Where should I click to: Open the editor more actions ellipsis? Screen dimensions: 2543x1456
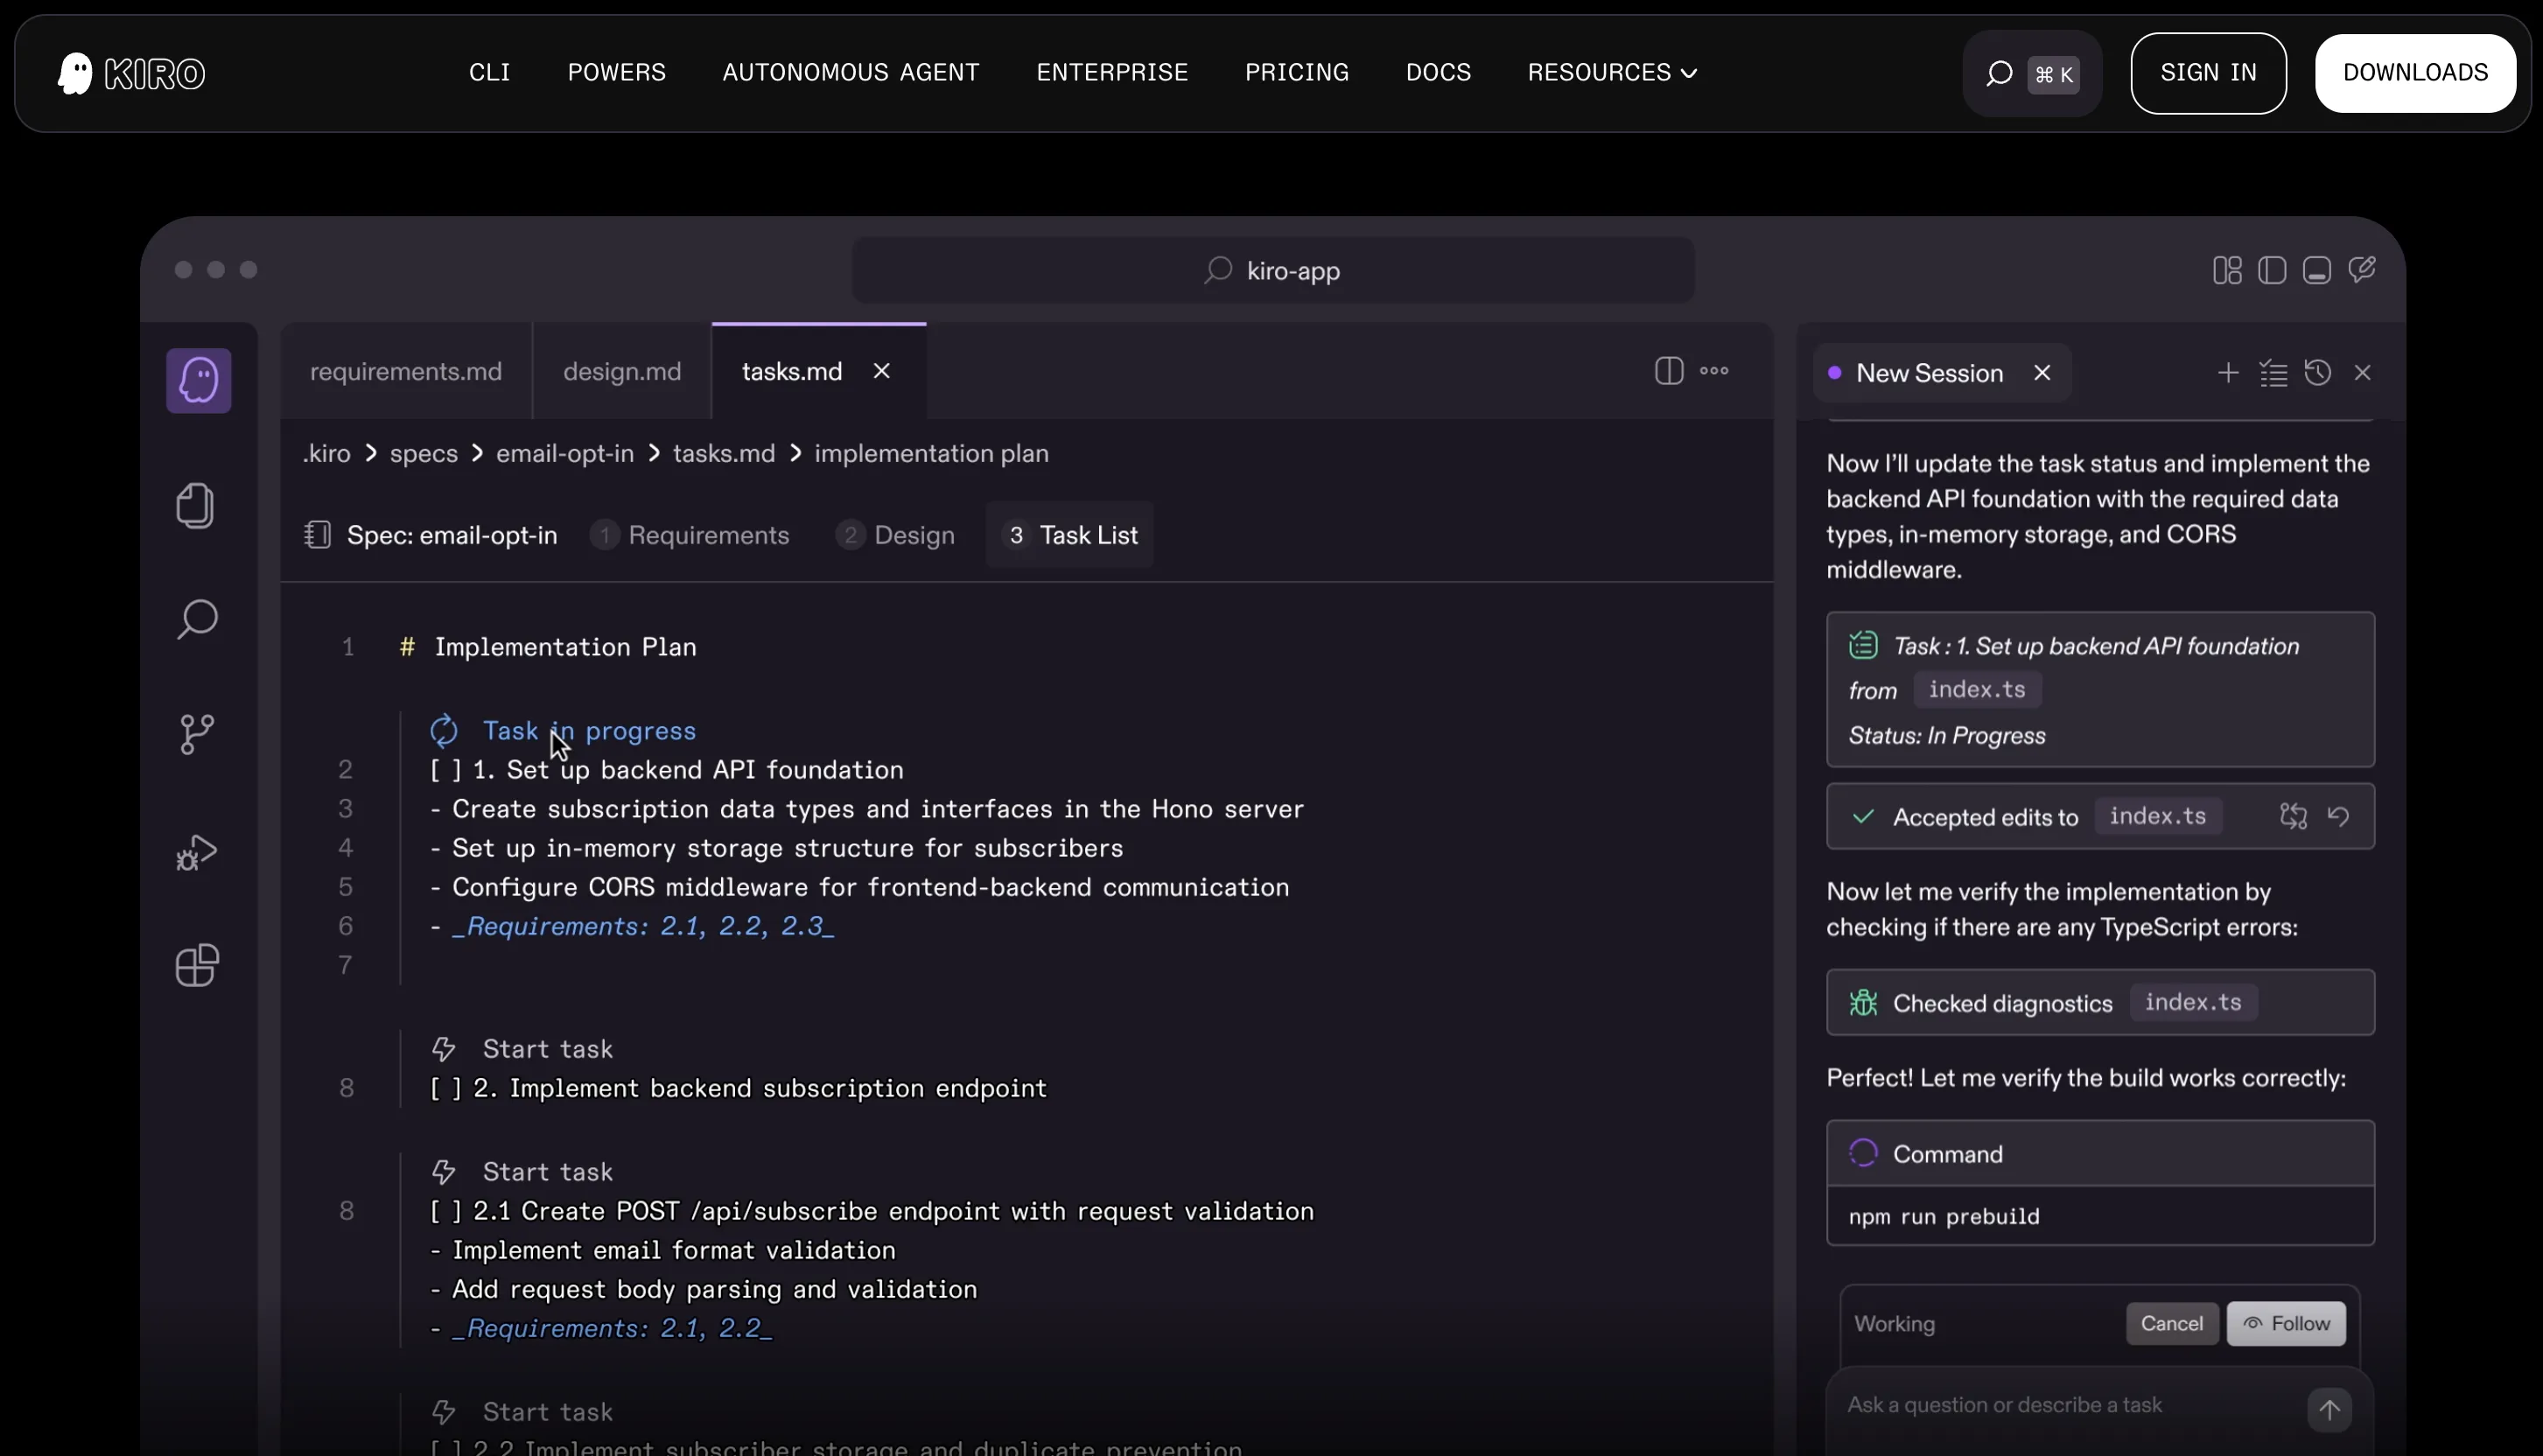pos(1713,371)
